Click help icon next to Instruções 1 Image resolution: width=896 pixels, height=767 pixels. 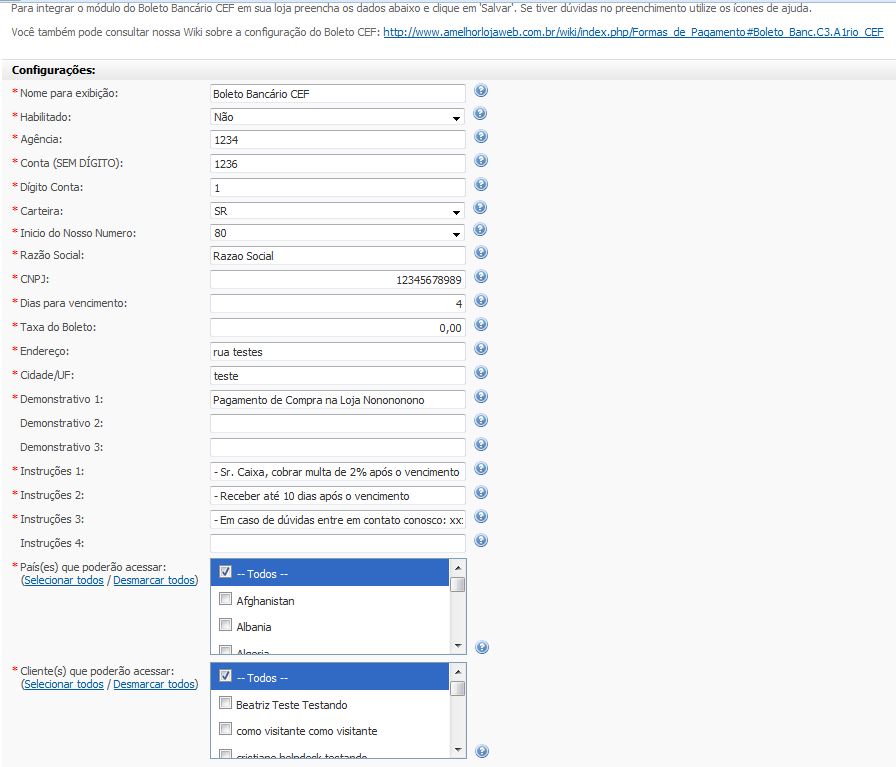pos(481,468)
